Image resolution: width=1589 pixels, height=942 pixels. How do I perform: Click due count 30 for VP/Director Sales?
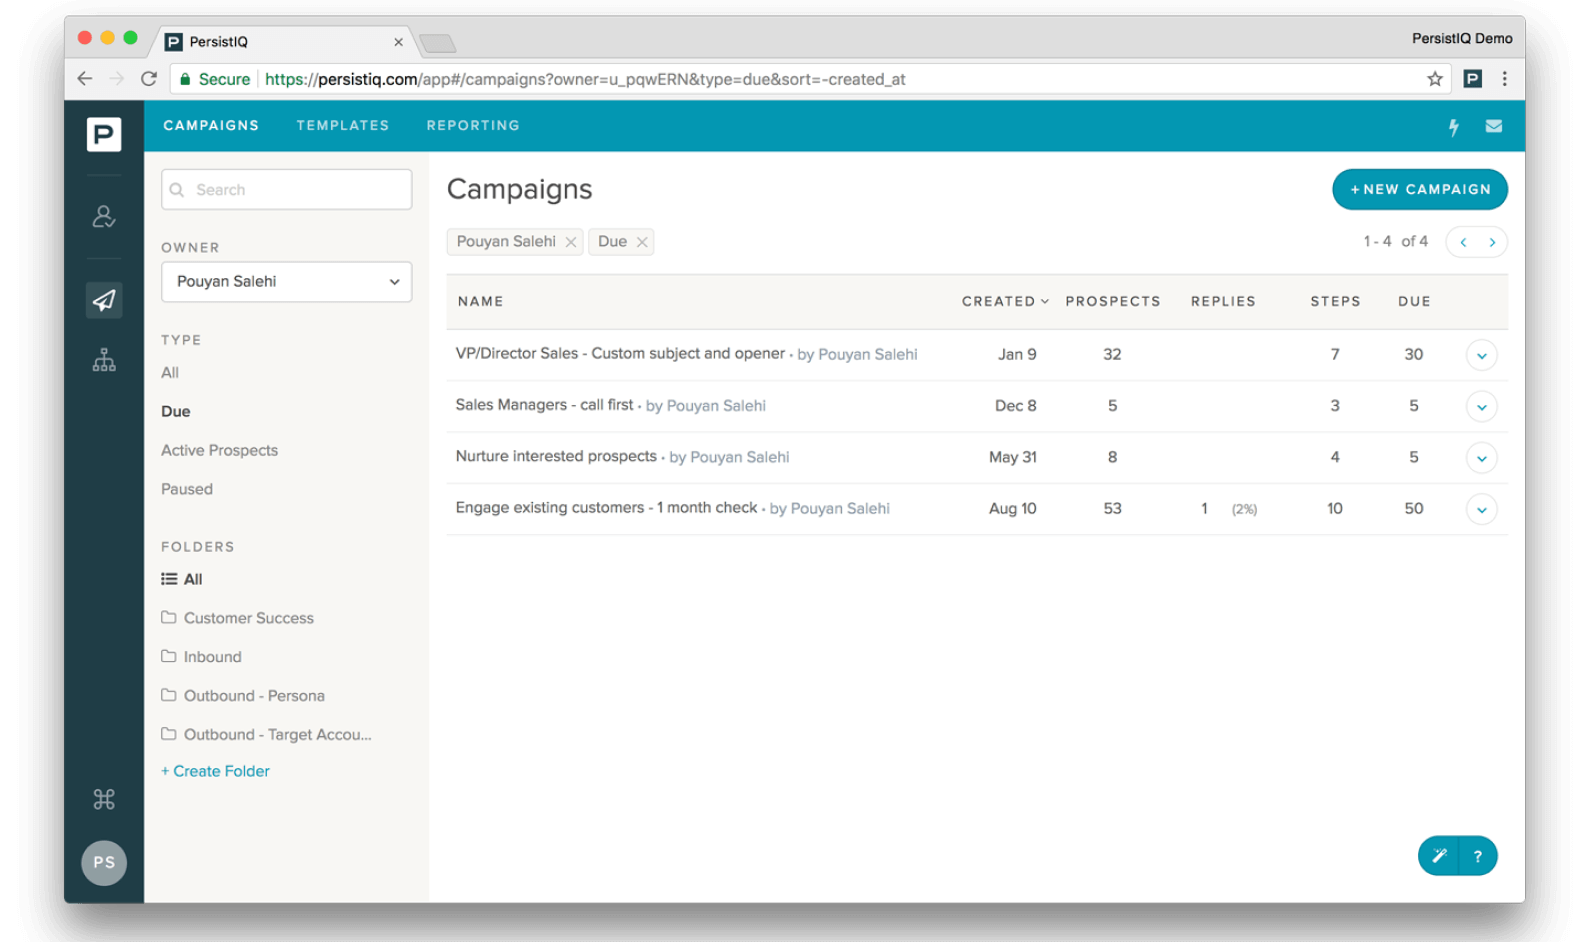1413,354
